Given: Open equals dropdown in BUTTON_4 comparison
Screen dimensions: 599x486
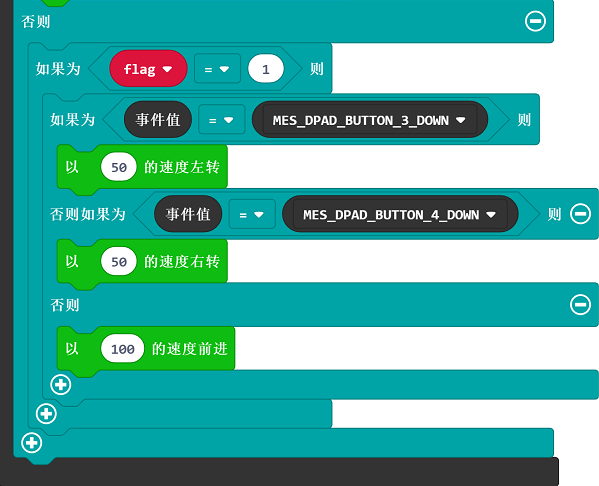Looking at the screenshot, I should pos(252,214).
